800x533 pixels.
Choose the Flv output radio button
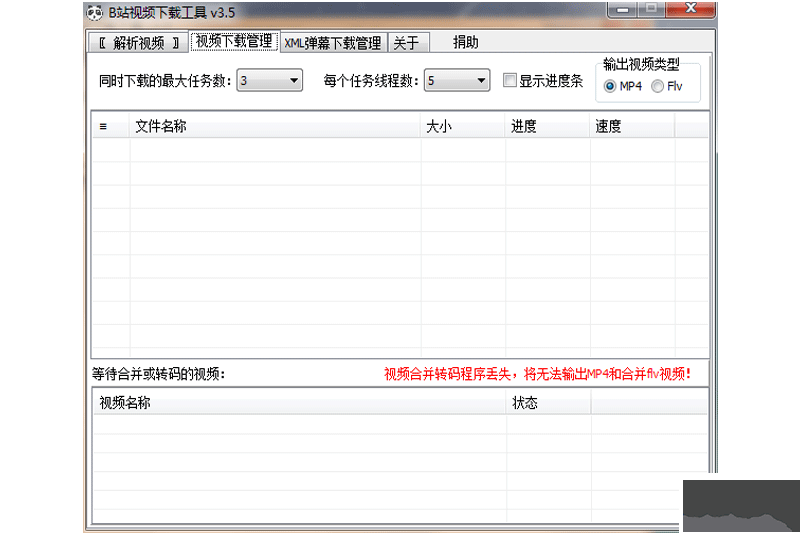pos(657,86)
